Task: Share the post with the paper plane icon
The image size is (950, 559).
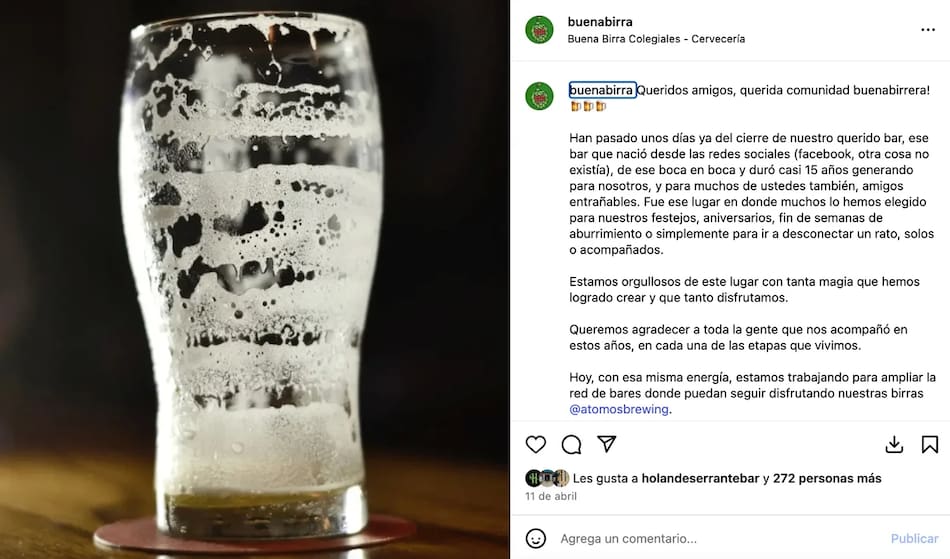Action: [x=606, y=444]
